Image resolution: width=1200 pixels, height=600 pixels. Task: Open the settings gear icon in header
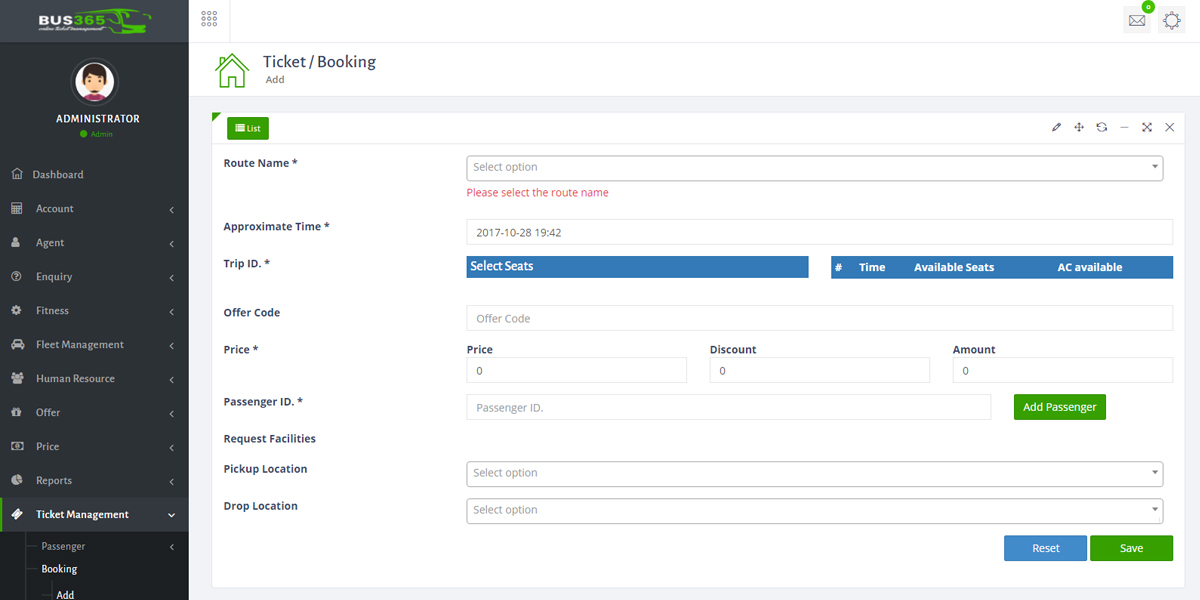point(1171,20)
